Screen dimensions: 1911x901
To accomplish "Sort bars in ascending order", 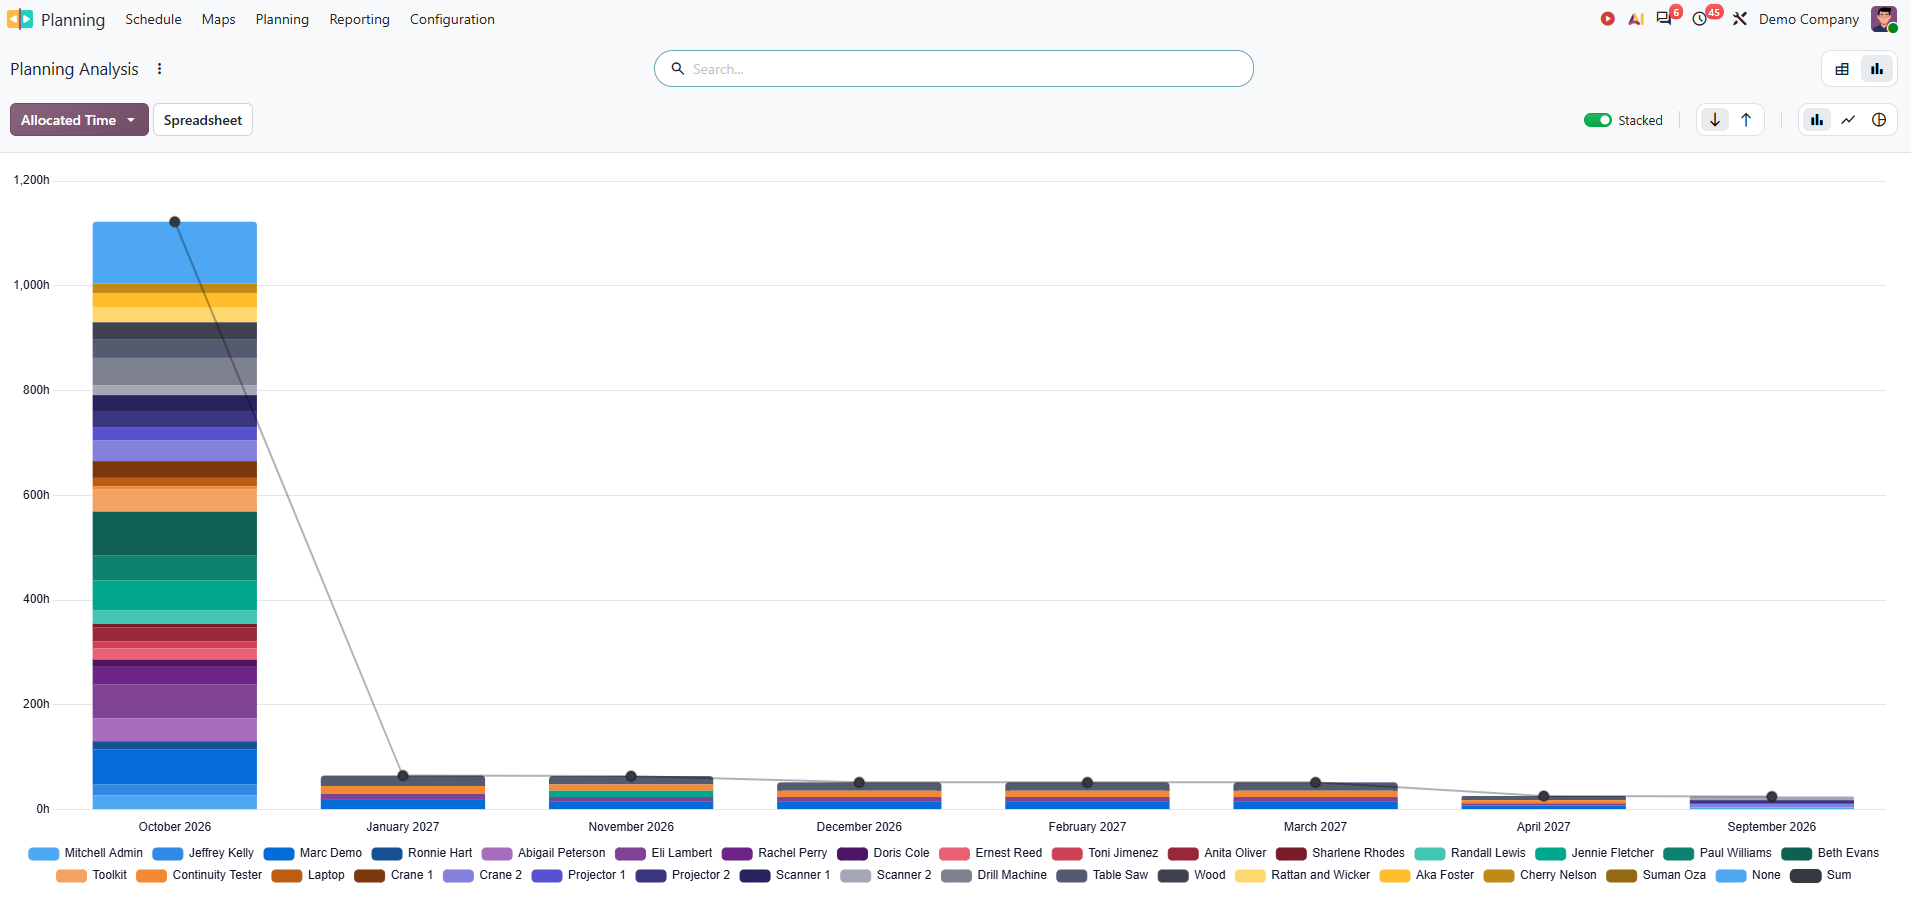I will click(1746, 120).
